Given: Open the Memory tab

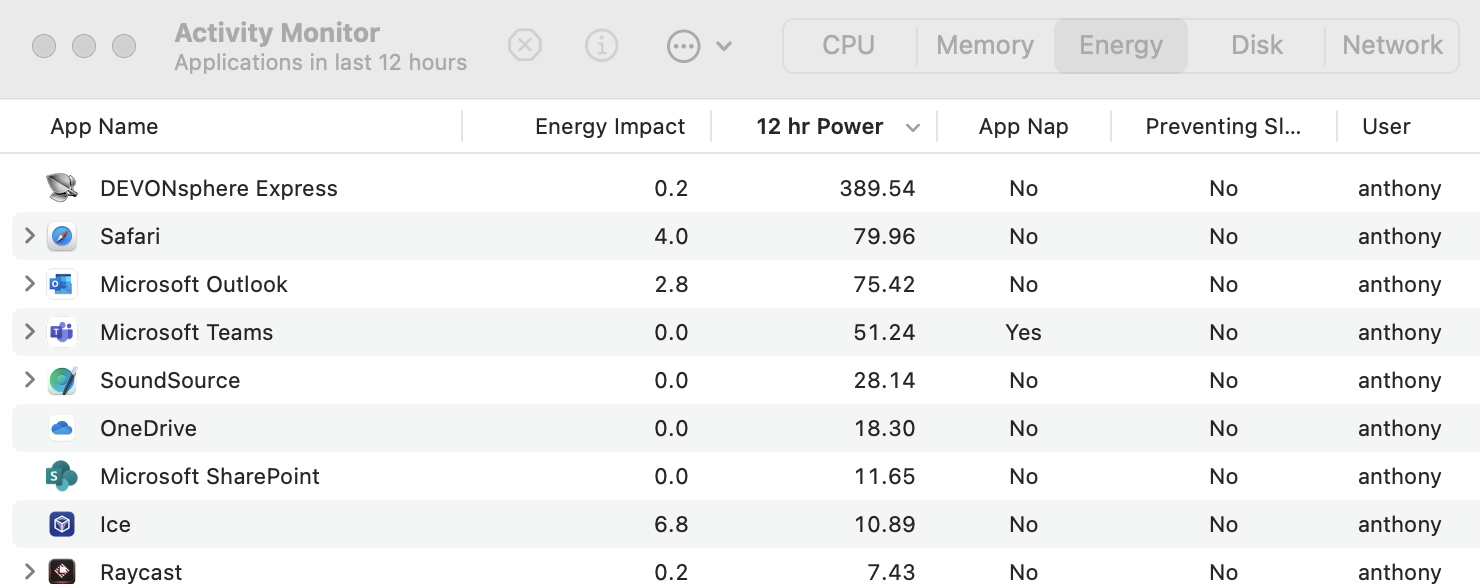Looking at the screenshot, I should click(984, 45).
